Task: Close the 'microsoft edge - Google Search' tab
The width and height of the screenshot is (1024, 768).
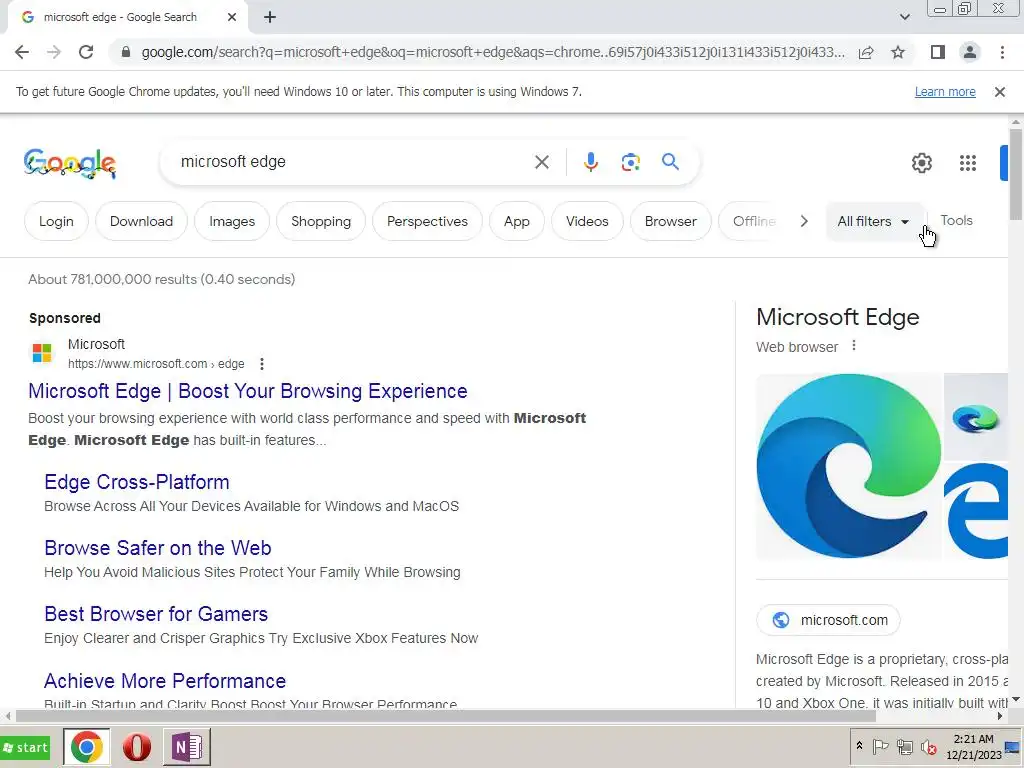Action: coord(232,18)
